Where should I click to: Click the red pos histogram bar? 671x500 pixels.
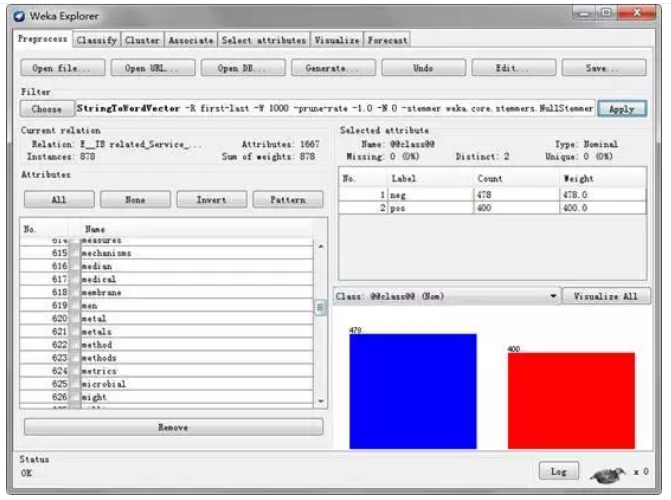pos(571,401)
